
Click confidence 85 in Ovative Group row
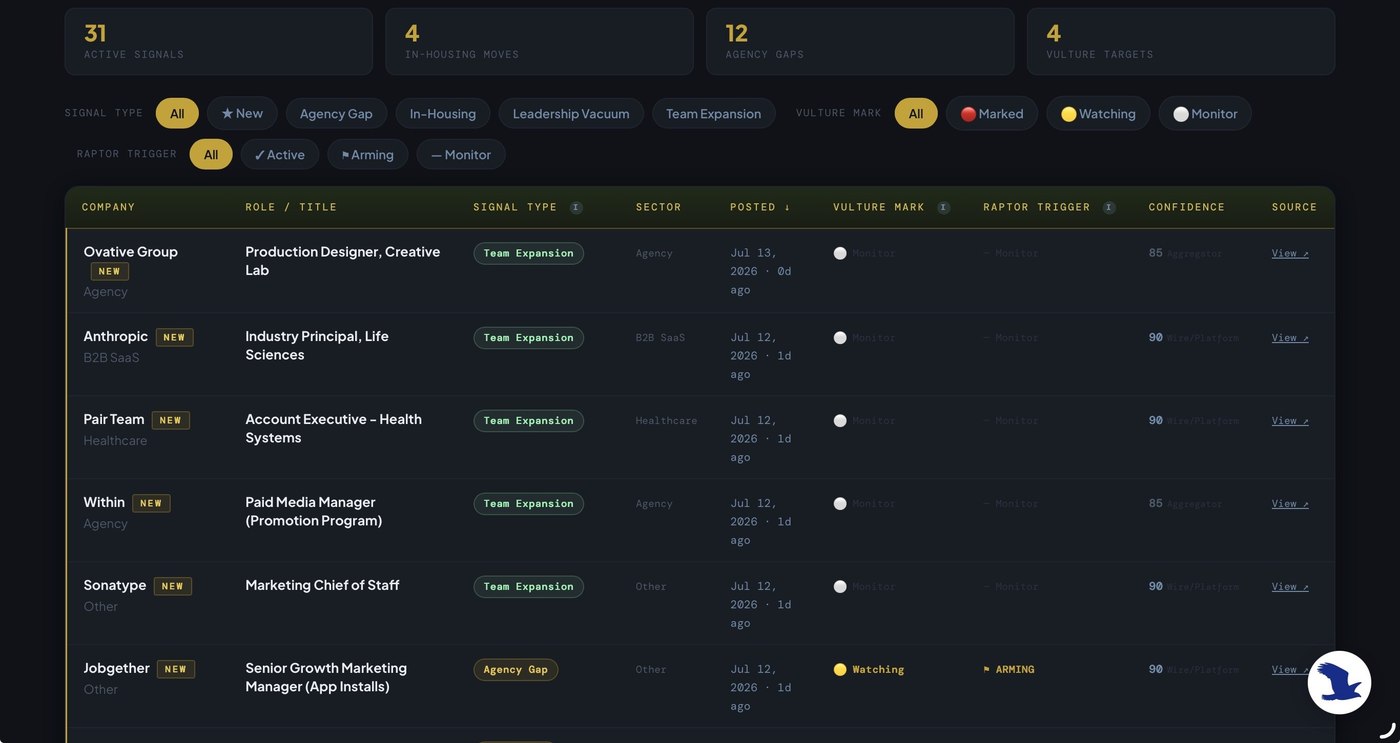point(1155,253)
